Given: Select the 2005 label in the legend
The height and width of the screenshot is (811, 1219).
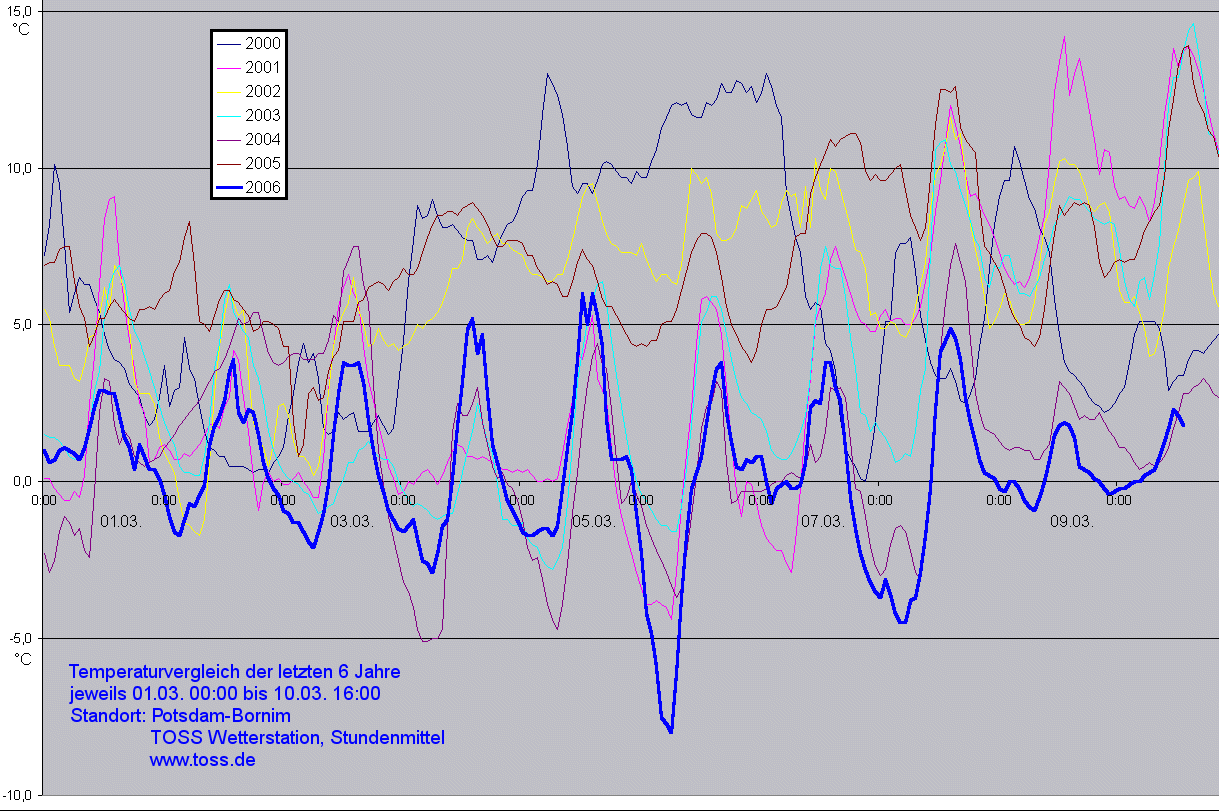Looking at the screenshot, I should 263,163.
